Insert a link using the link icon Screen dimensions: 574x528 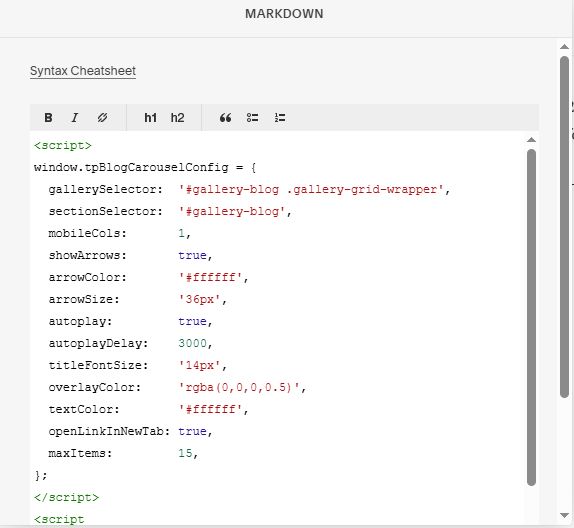pyautogui.click(x=102, y=118)
